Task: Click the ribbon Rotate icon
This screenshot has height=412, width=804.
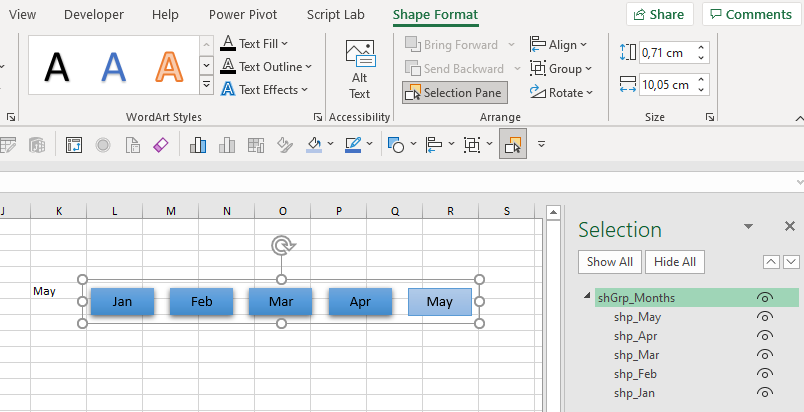Action: (537, 92)
